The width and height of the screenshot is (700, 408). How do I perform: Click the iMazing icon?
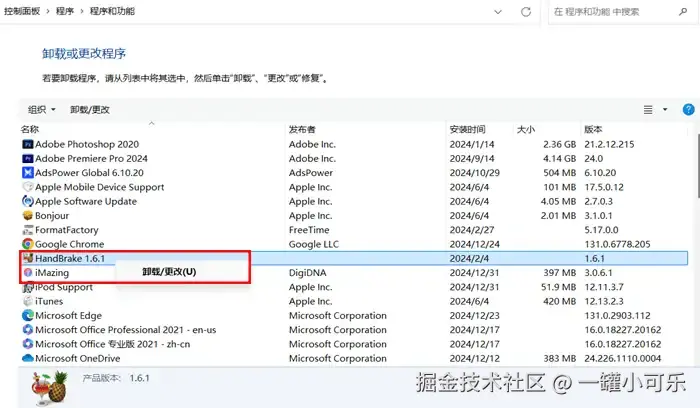click(28, 273)
